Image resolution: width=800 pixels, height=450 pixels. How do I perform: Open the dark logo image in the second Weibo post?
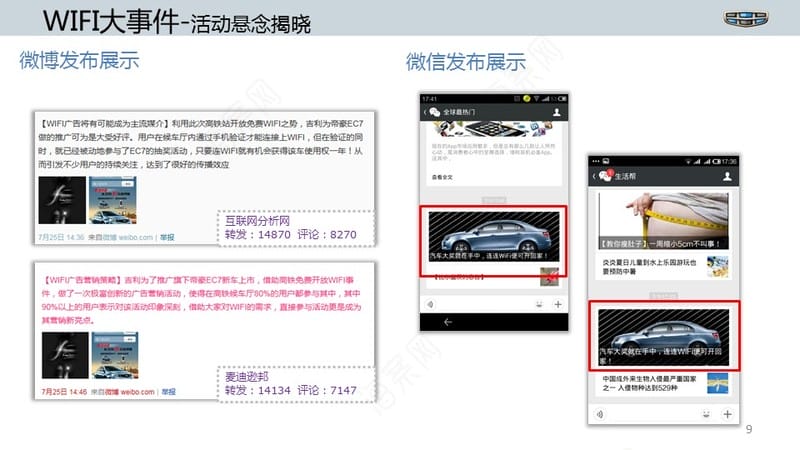[x=65, y=356]
